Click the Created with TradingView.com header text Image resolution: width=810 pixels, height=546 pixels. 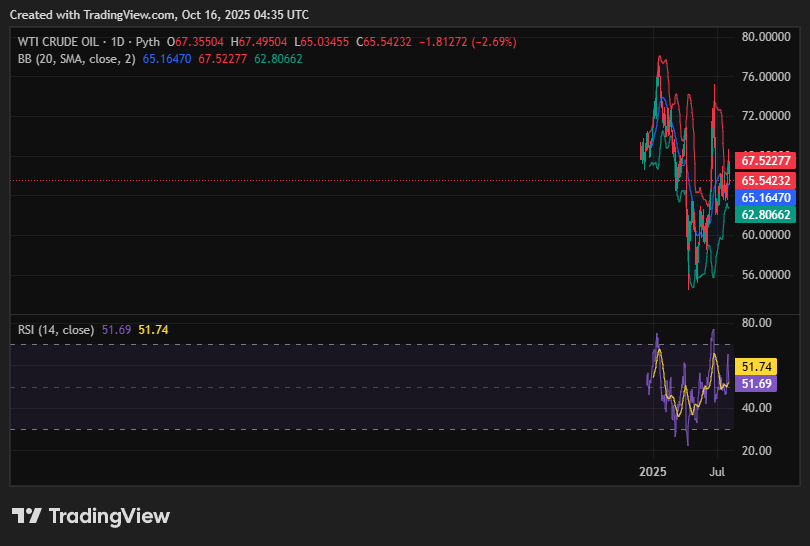point(160,14)
